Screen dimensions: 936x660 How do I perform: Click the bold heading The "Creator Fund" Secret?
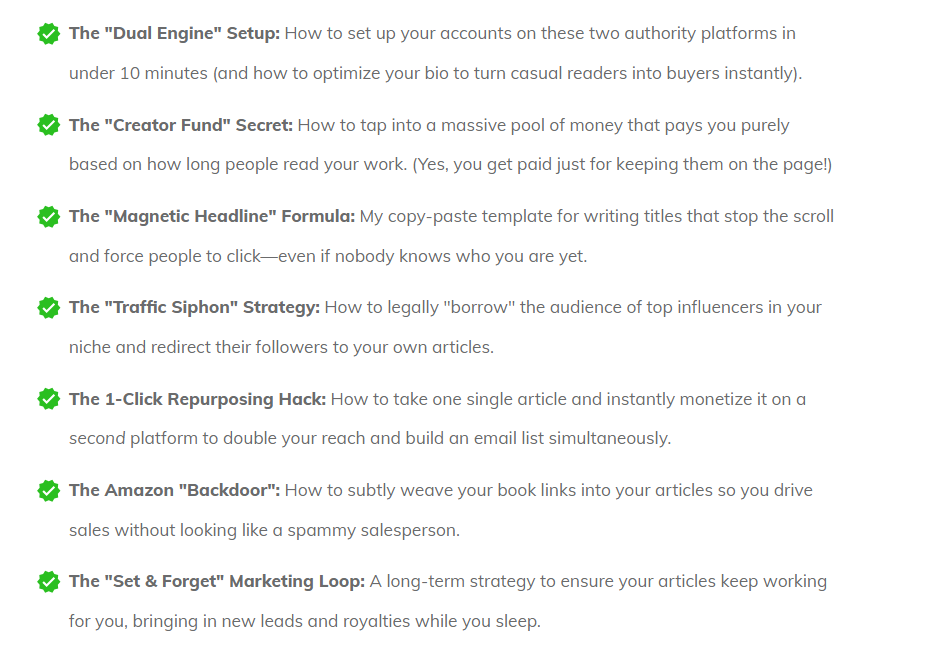(x=181, y=125)
